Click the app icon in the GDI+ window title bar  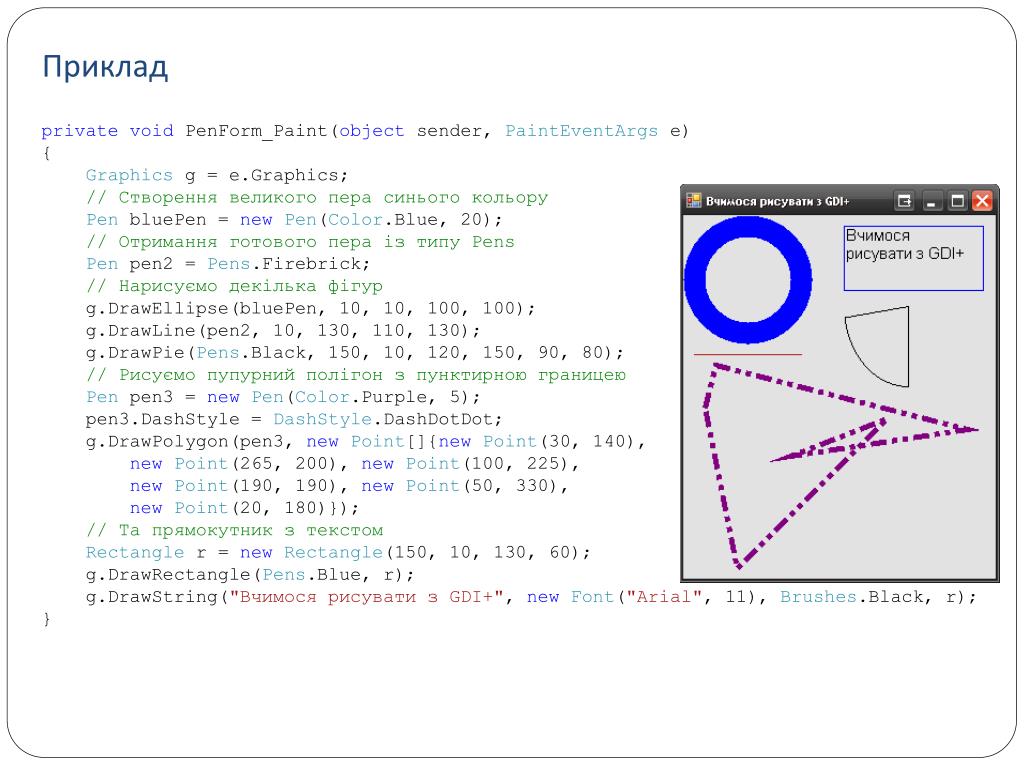coord(694,201)
